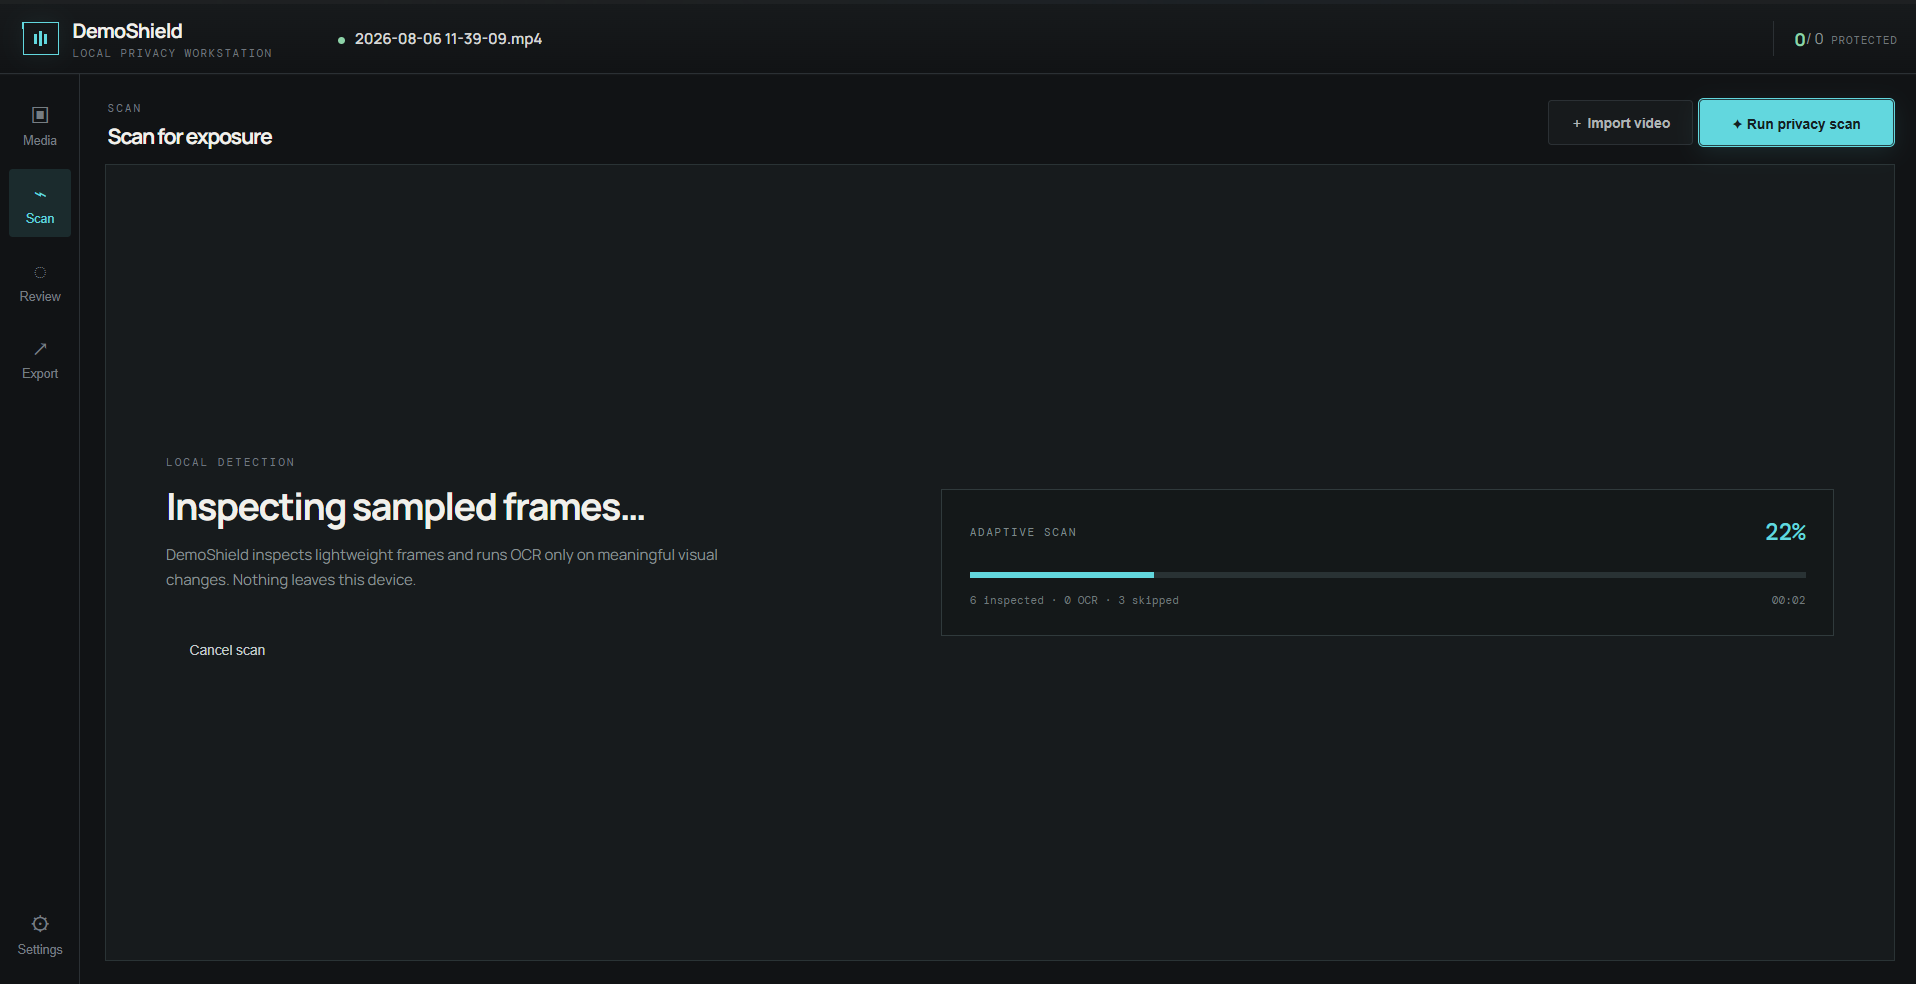The width and height of the screenshot is (1916, 984).
Task: Click the adaptive scan progress bar
Action: click(x=1387, y=575)
